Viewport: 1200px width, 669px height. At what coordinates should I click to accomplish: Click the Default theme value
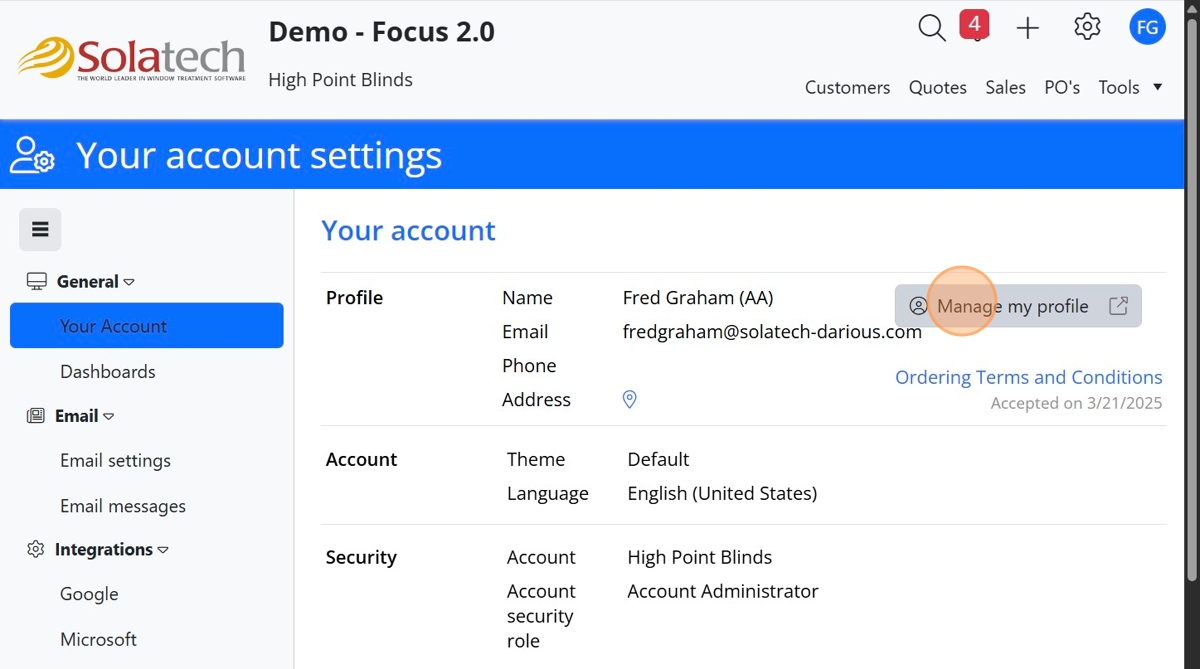(658, 460)
